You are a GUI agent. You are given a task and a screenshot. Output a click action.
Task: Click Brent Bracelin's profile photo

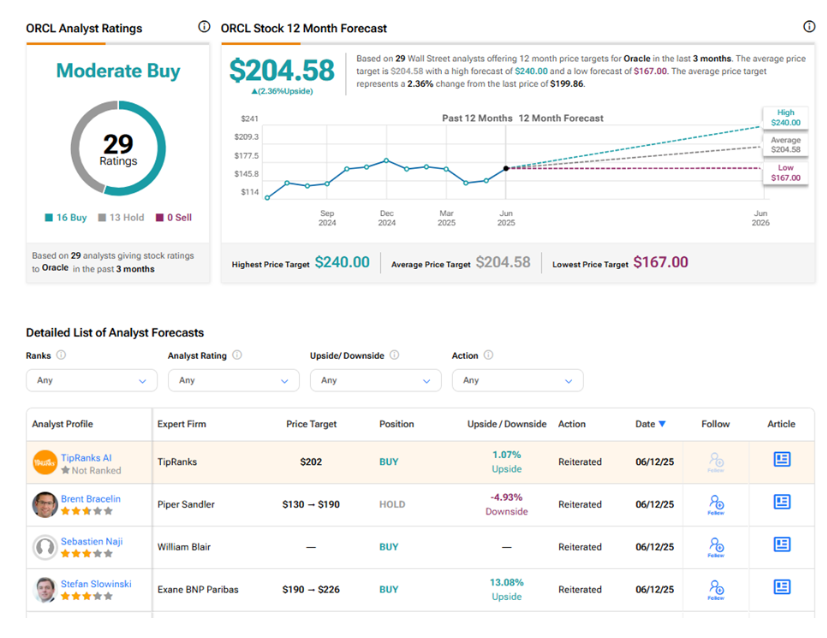point(45,505)
